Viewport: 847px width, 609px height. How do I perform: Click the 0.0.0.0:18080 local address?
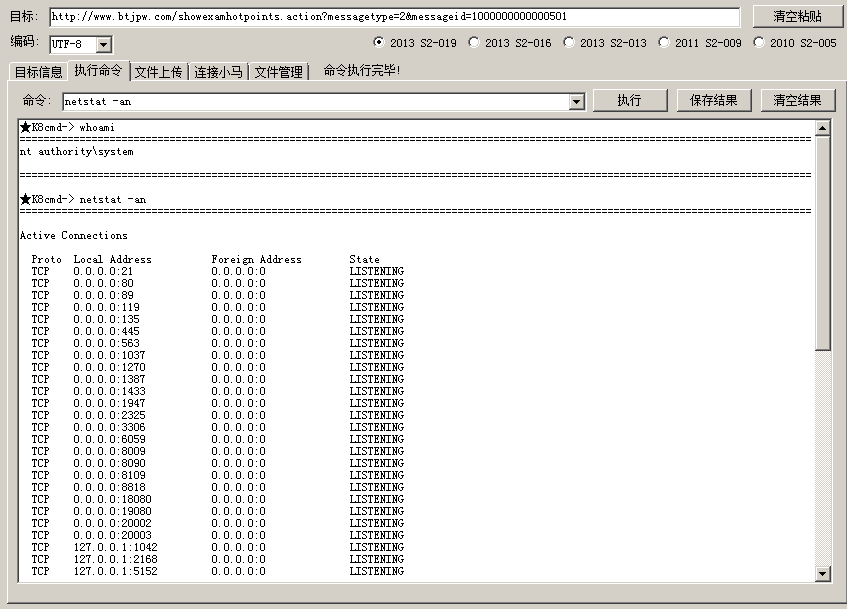[x=112, y=499]
